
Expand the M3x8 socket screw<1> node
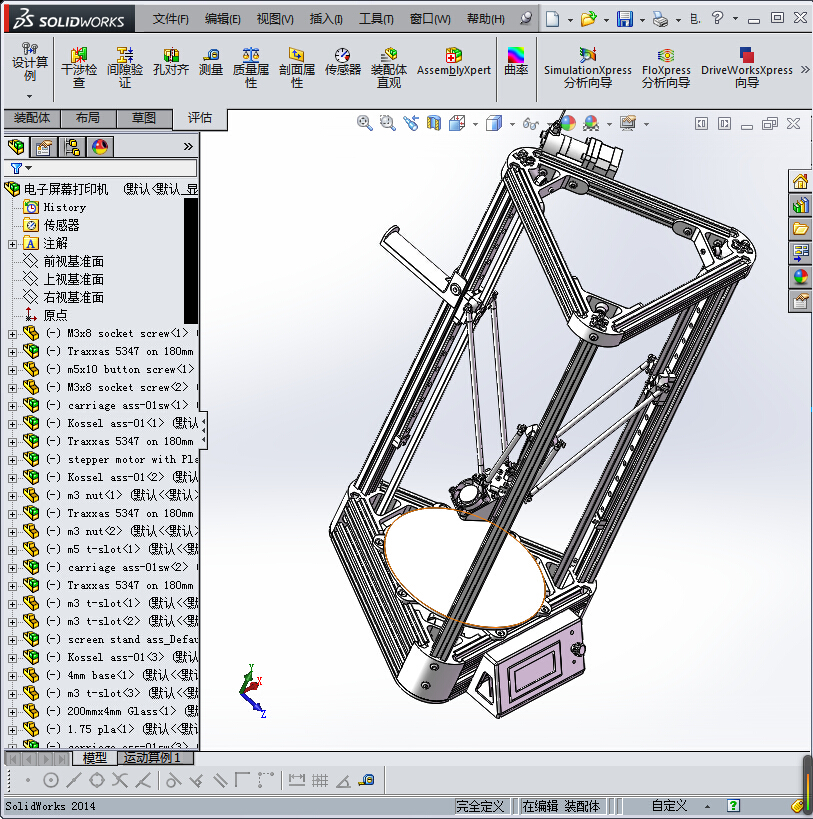(12, 334)
